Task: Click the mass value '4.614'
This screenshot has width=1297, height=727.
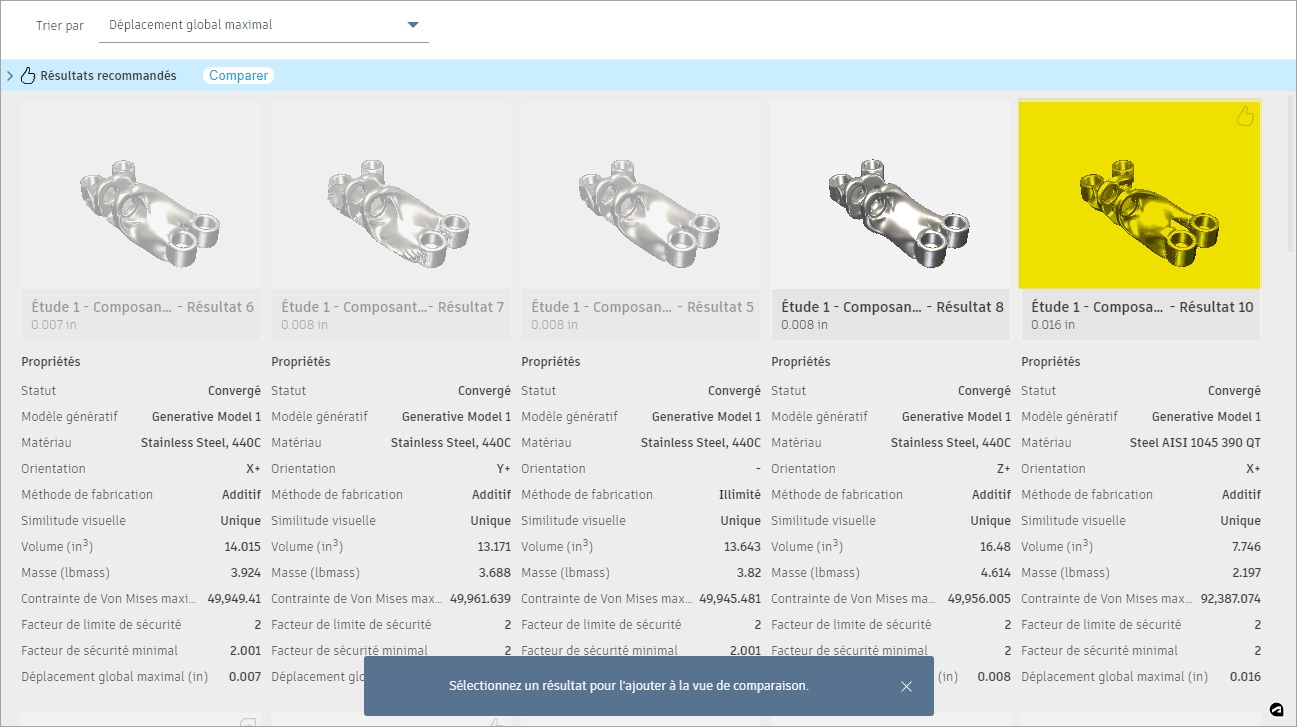Action: (996, 572)
